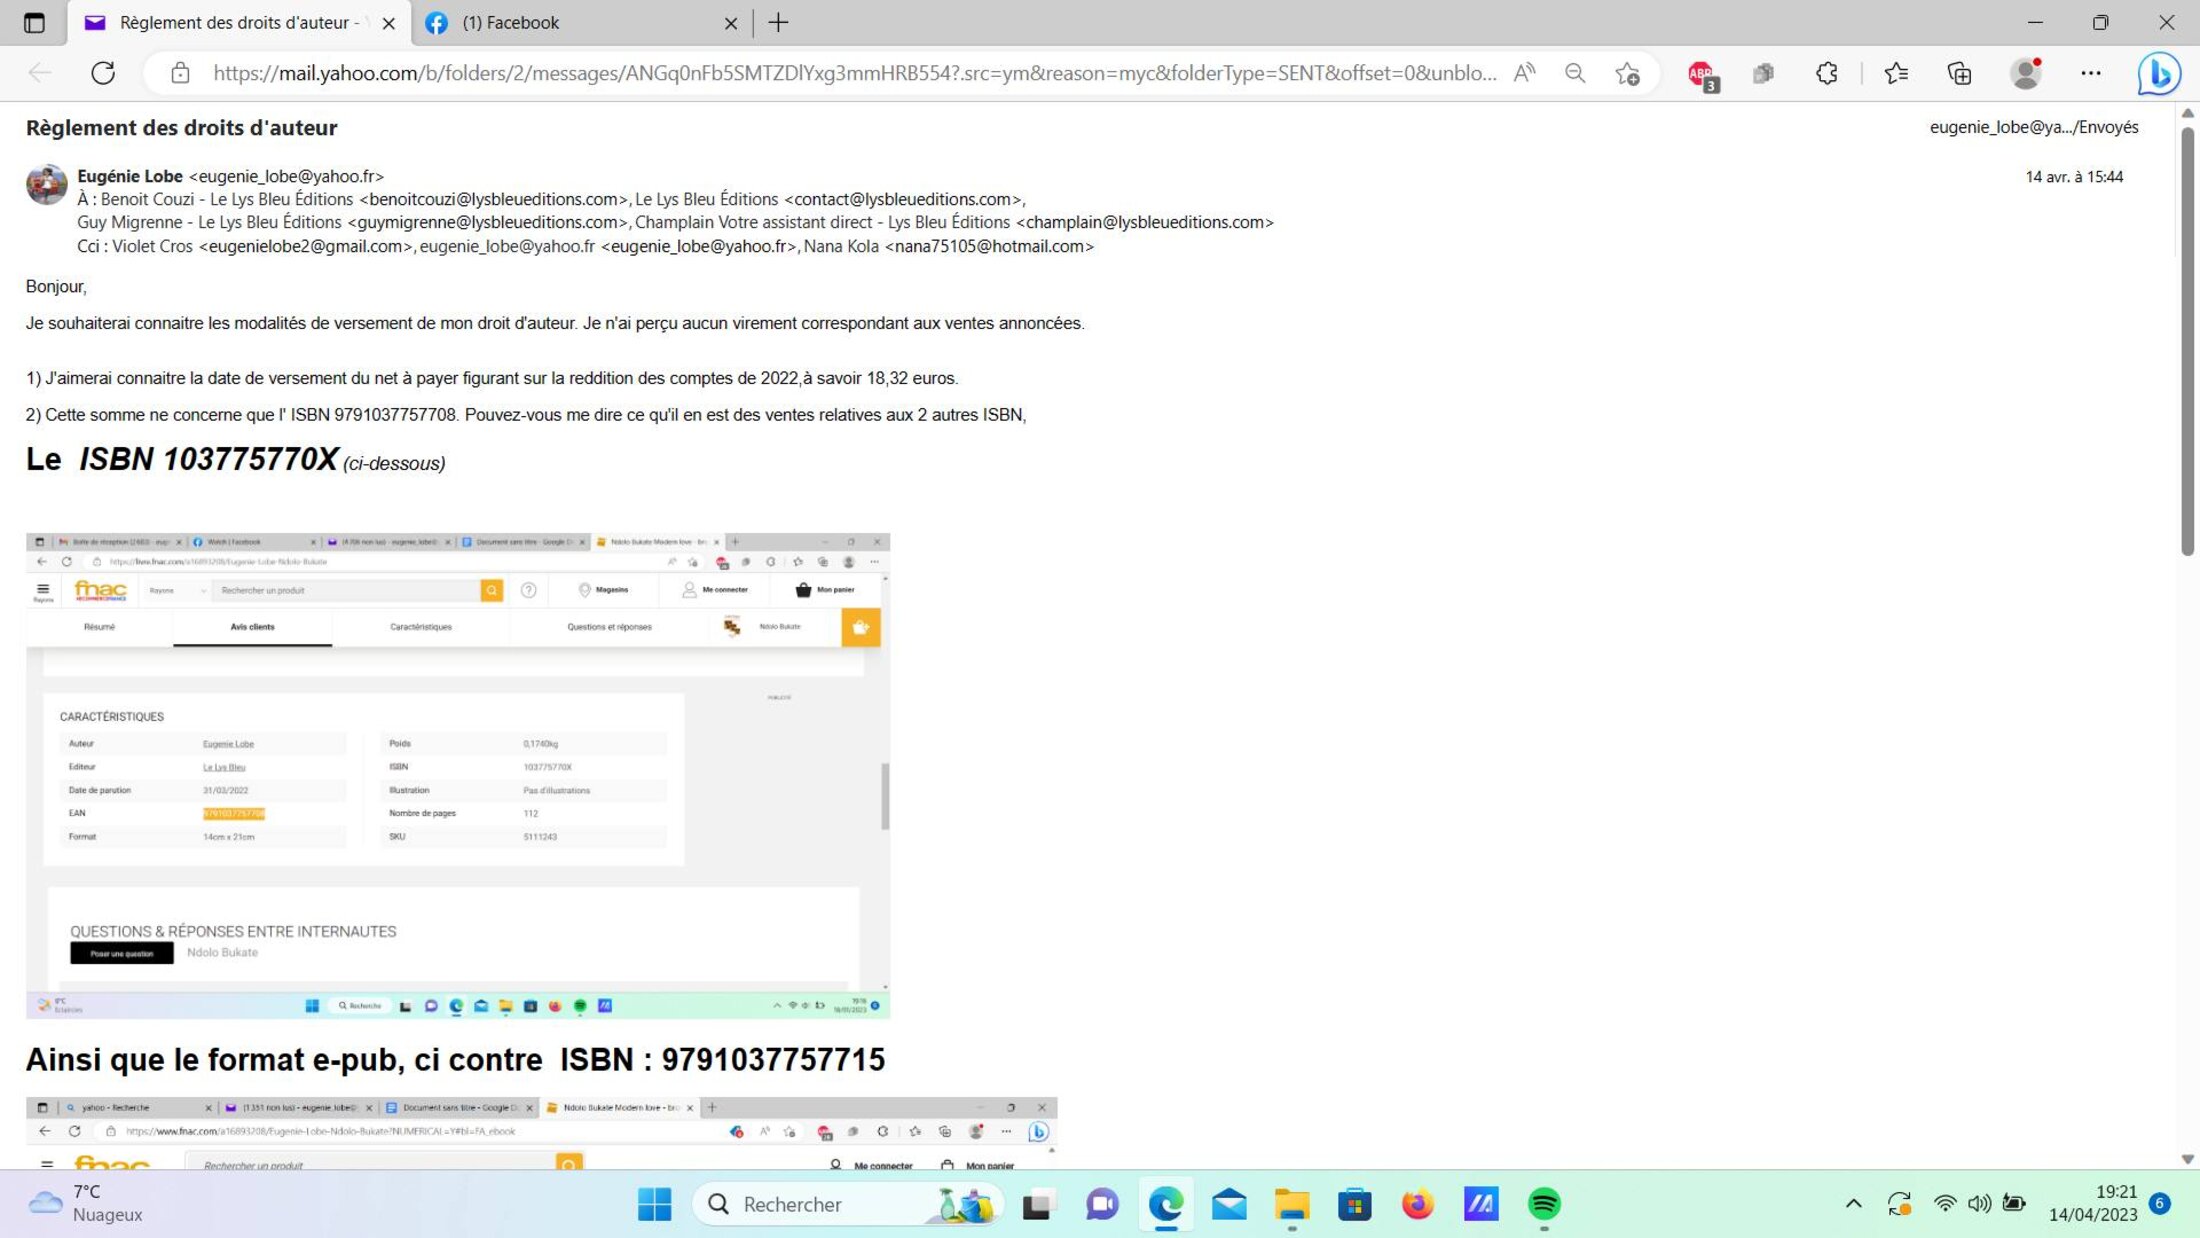Click the page vertical scrollbar
The width and height of the screenshot is (2200, 1238).
click(x=2187, y=340)
